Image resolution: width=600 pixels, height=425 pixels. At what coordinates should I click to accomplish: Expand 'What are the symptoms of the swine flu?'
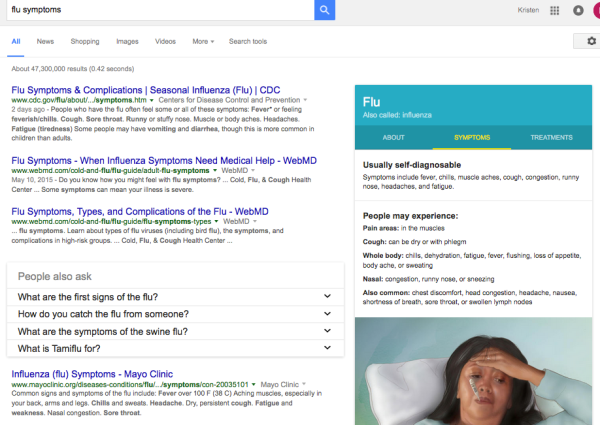pyautogui.click(x=175, y=331)
